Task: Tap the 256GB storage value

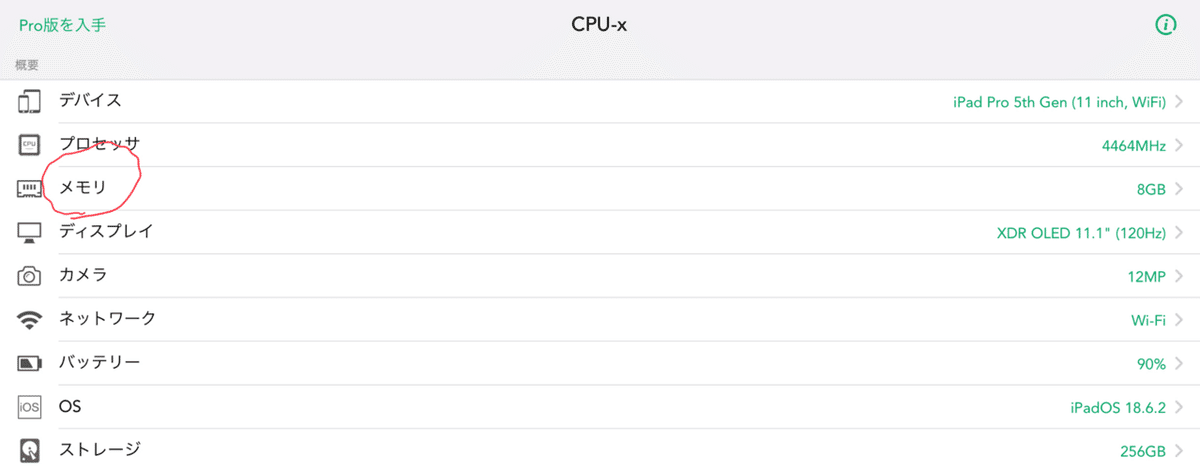Action: [1144, 451]
